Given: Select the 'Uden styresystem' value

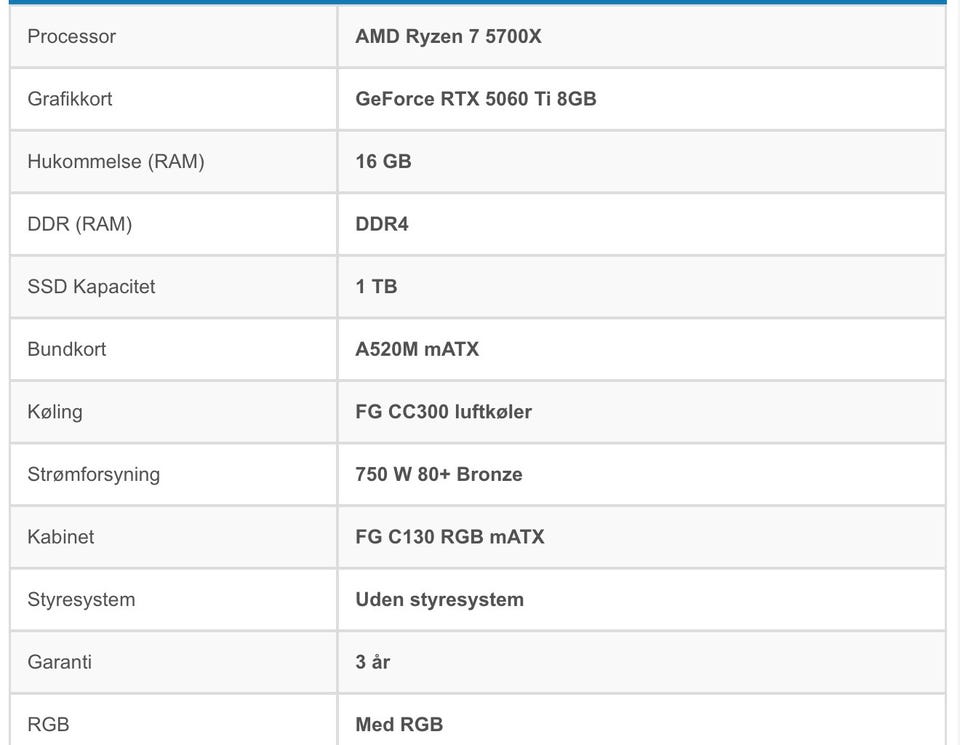Looking at the screenshot, I should 440,600.
